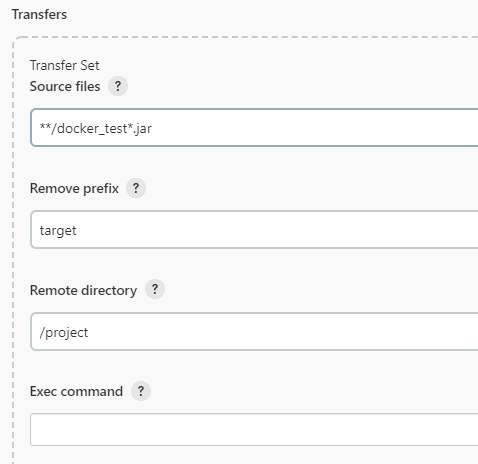Click into the Remove prefix text box
The height and width of the screenshot is (464, 478).
tap(254, 230)
